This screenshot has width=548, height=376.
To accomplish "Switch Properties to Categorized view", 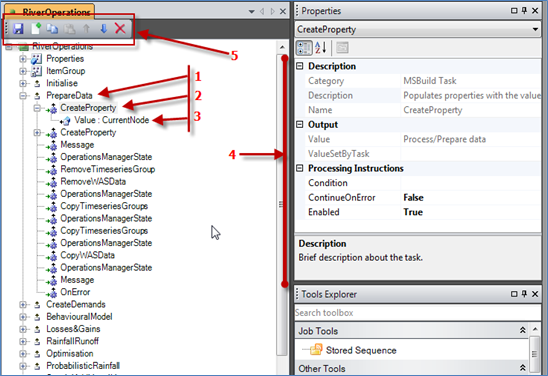I will click(304, 48).
